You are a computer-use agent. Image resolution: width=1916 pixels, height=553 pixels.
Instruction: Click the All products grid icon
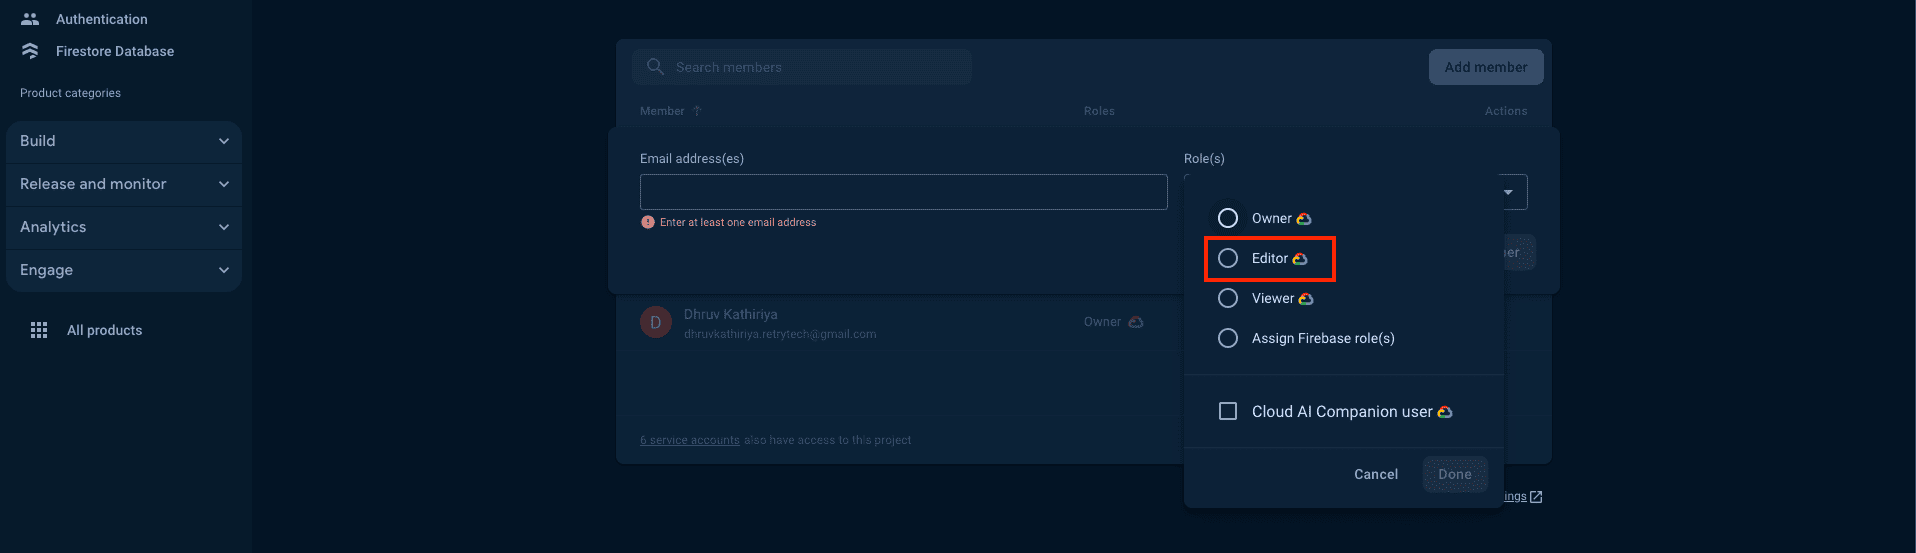tap(39, 330)
